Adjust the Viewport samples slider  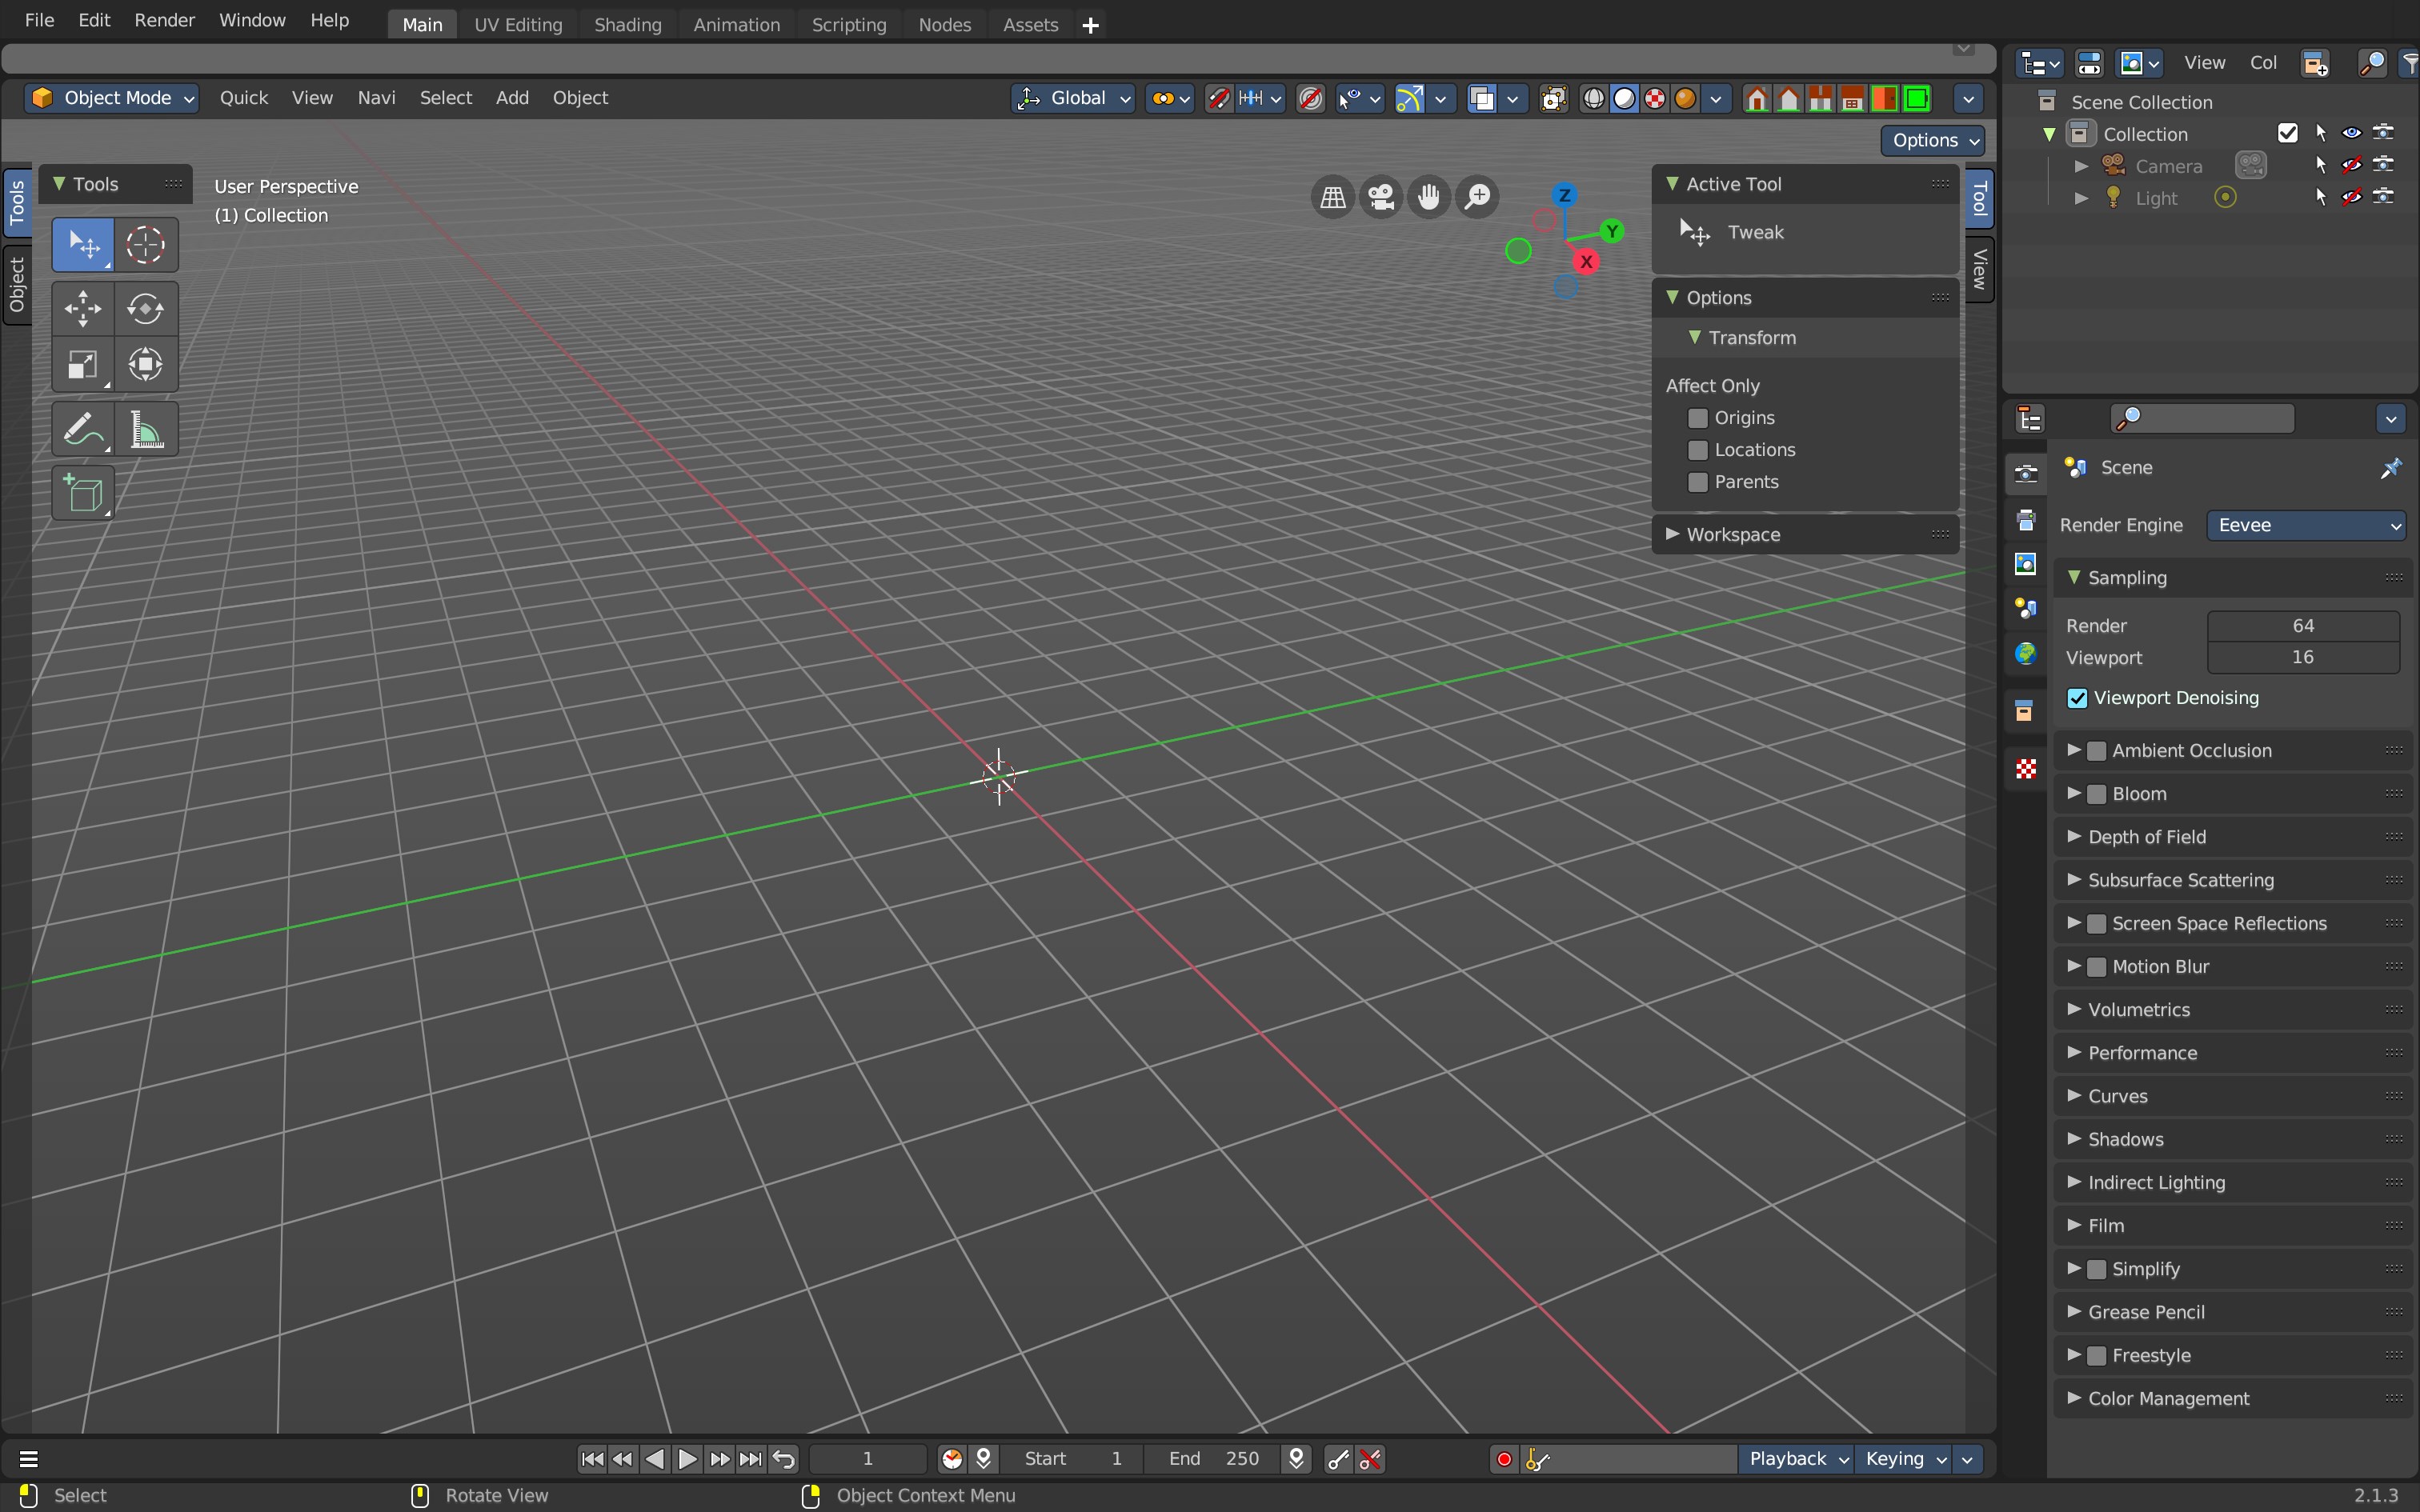click(2303, 658)
